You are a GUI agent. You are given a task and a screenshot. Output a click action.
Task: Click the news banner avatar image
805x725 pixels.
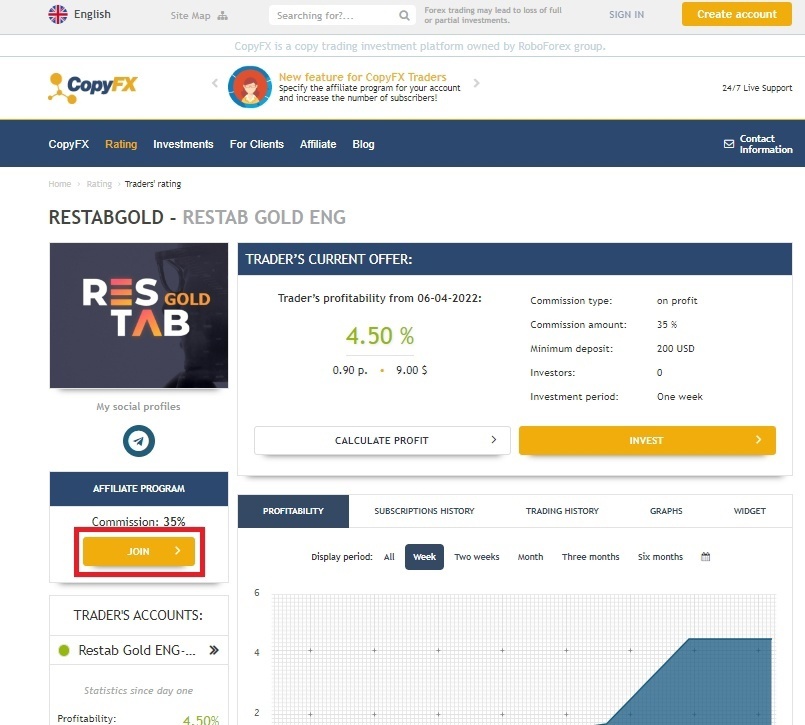tap(250, 87)
